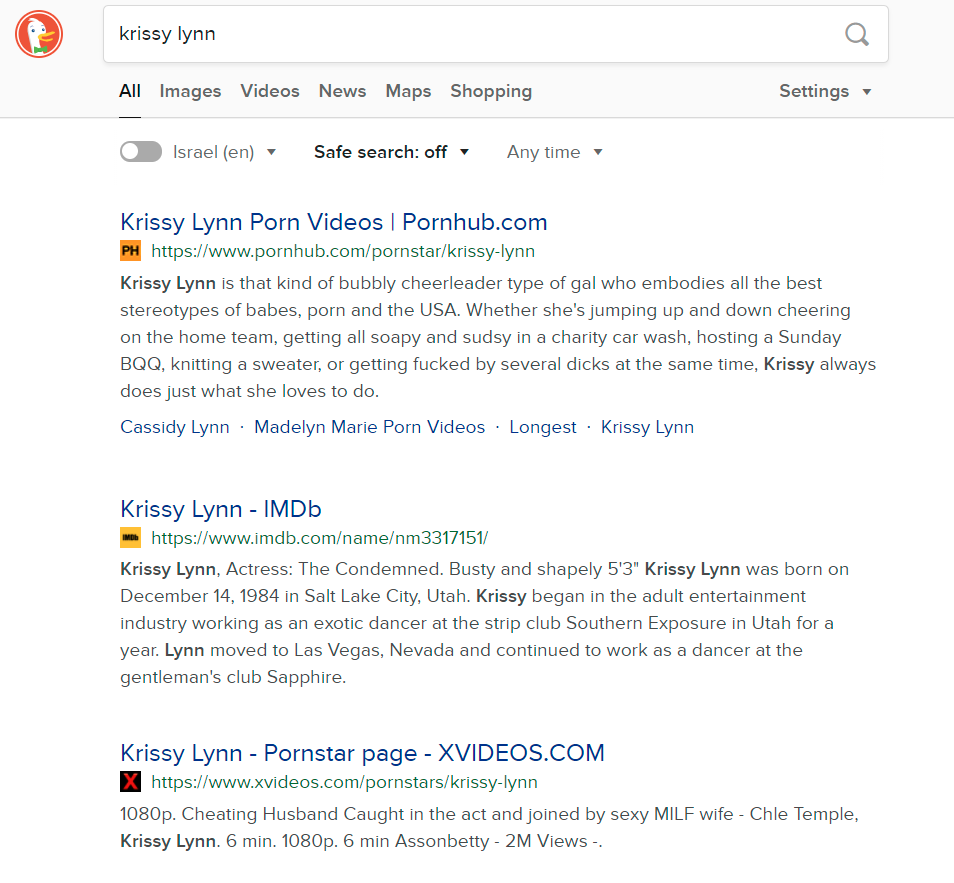Open the Settings dropdown menu

click(825, 91)
